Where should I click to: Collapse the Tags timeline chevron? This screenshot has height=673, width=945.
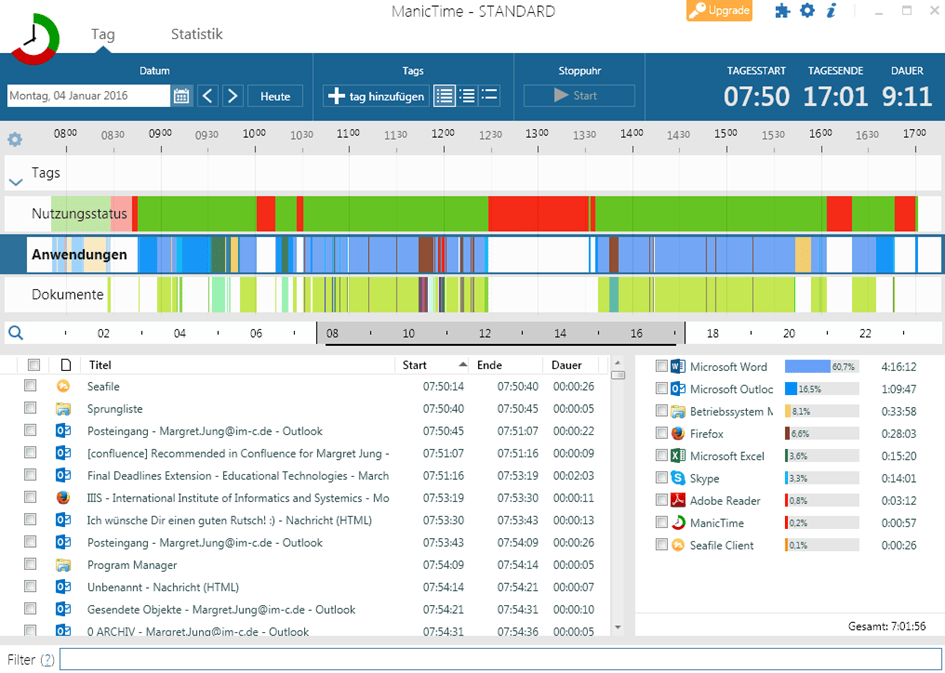(x=15, y=182)
